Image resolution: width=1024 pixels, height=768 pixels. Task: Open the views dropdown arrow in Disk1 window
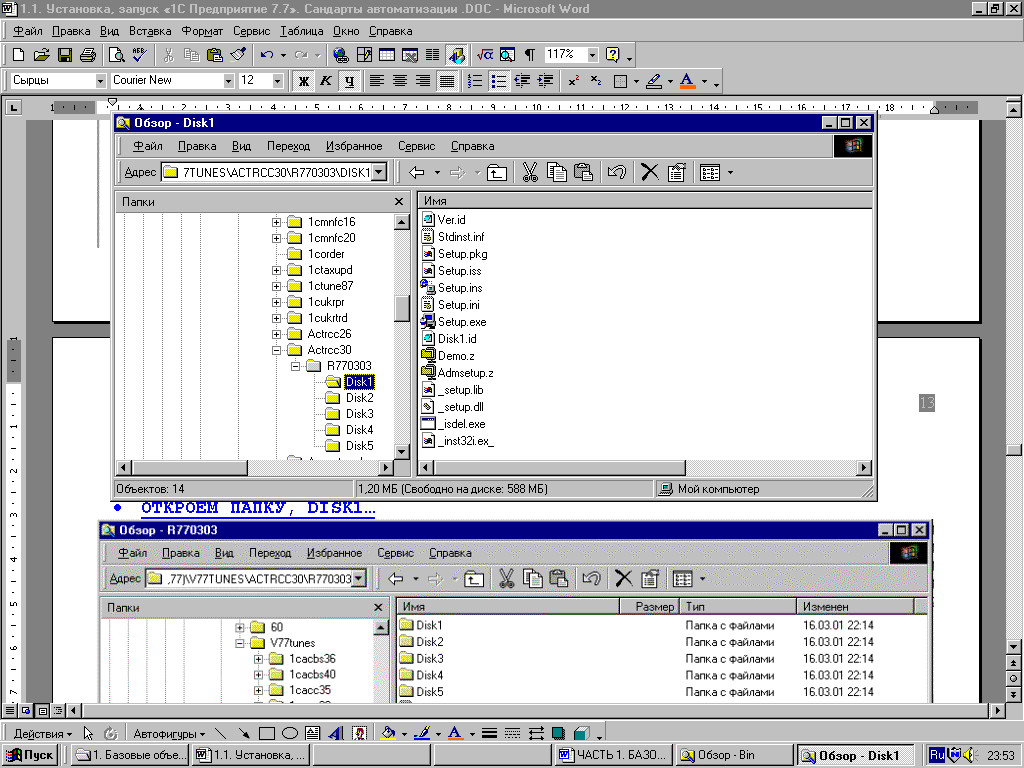coord(730,172)
